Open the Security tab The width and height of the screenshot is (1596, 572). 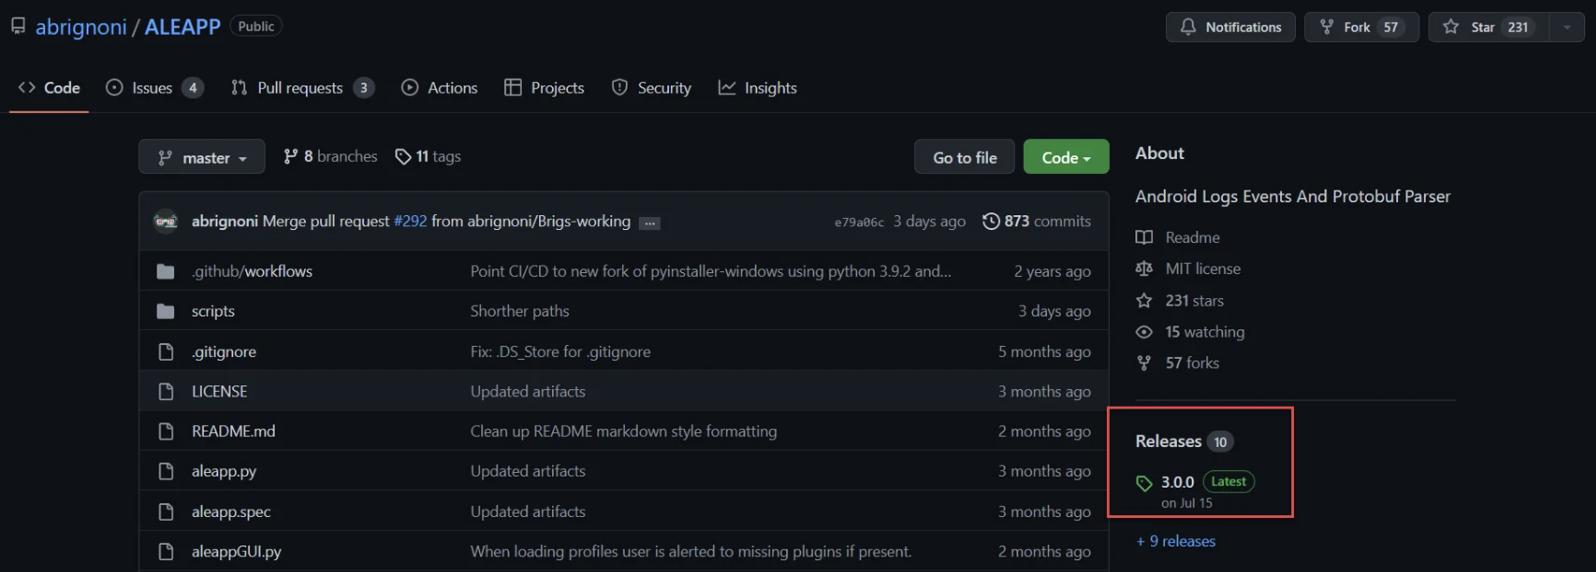coord(651,88)
